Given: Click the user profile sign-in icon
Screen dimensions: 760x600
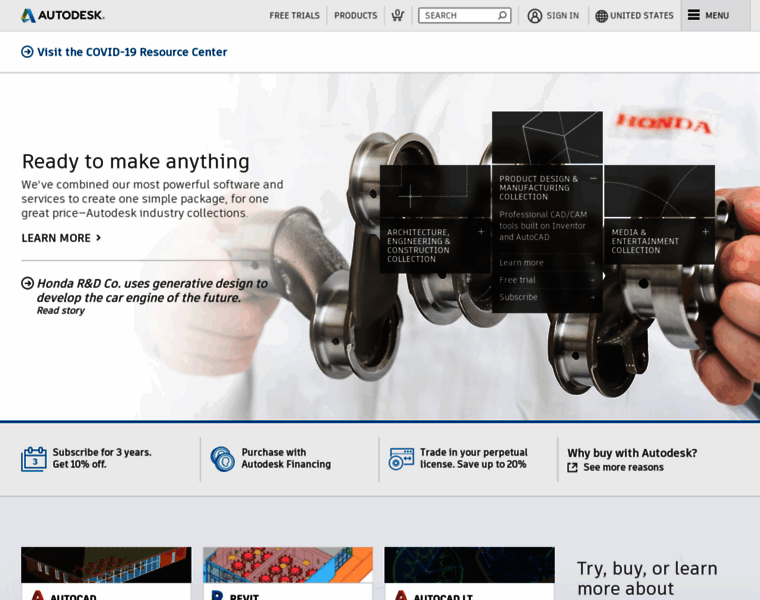Looking at the screenshot, I should click(535, 16).
